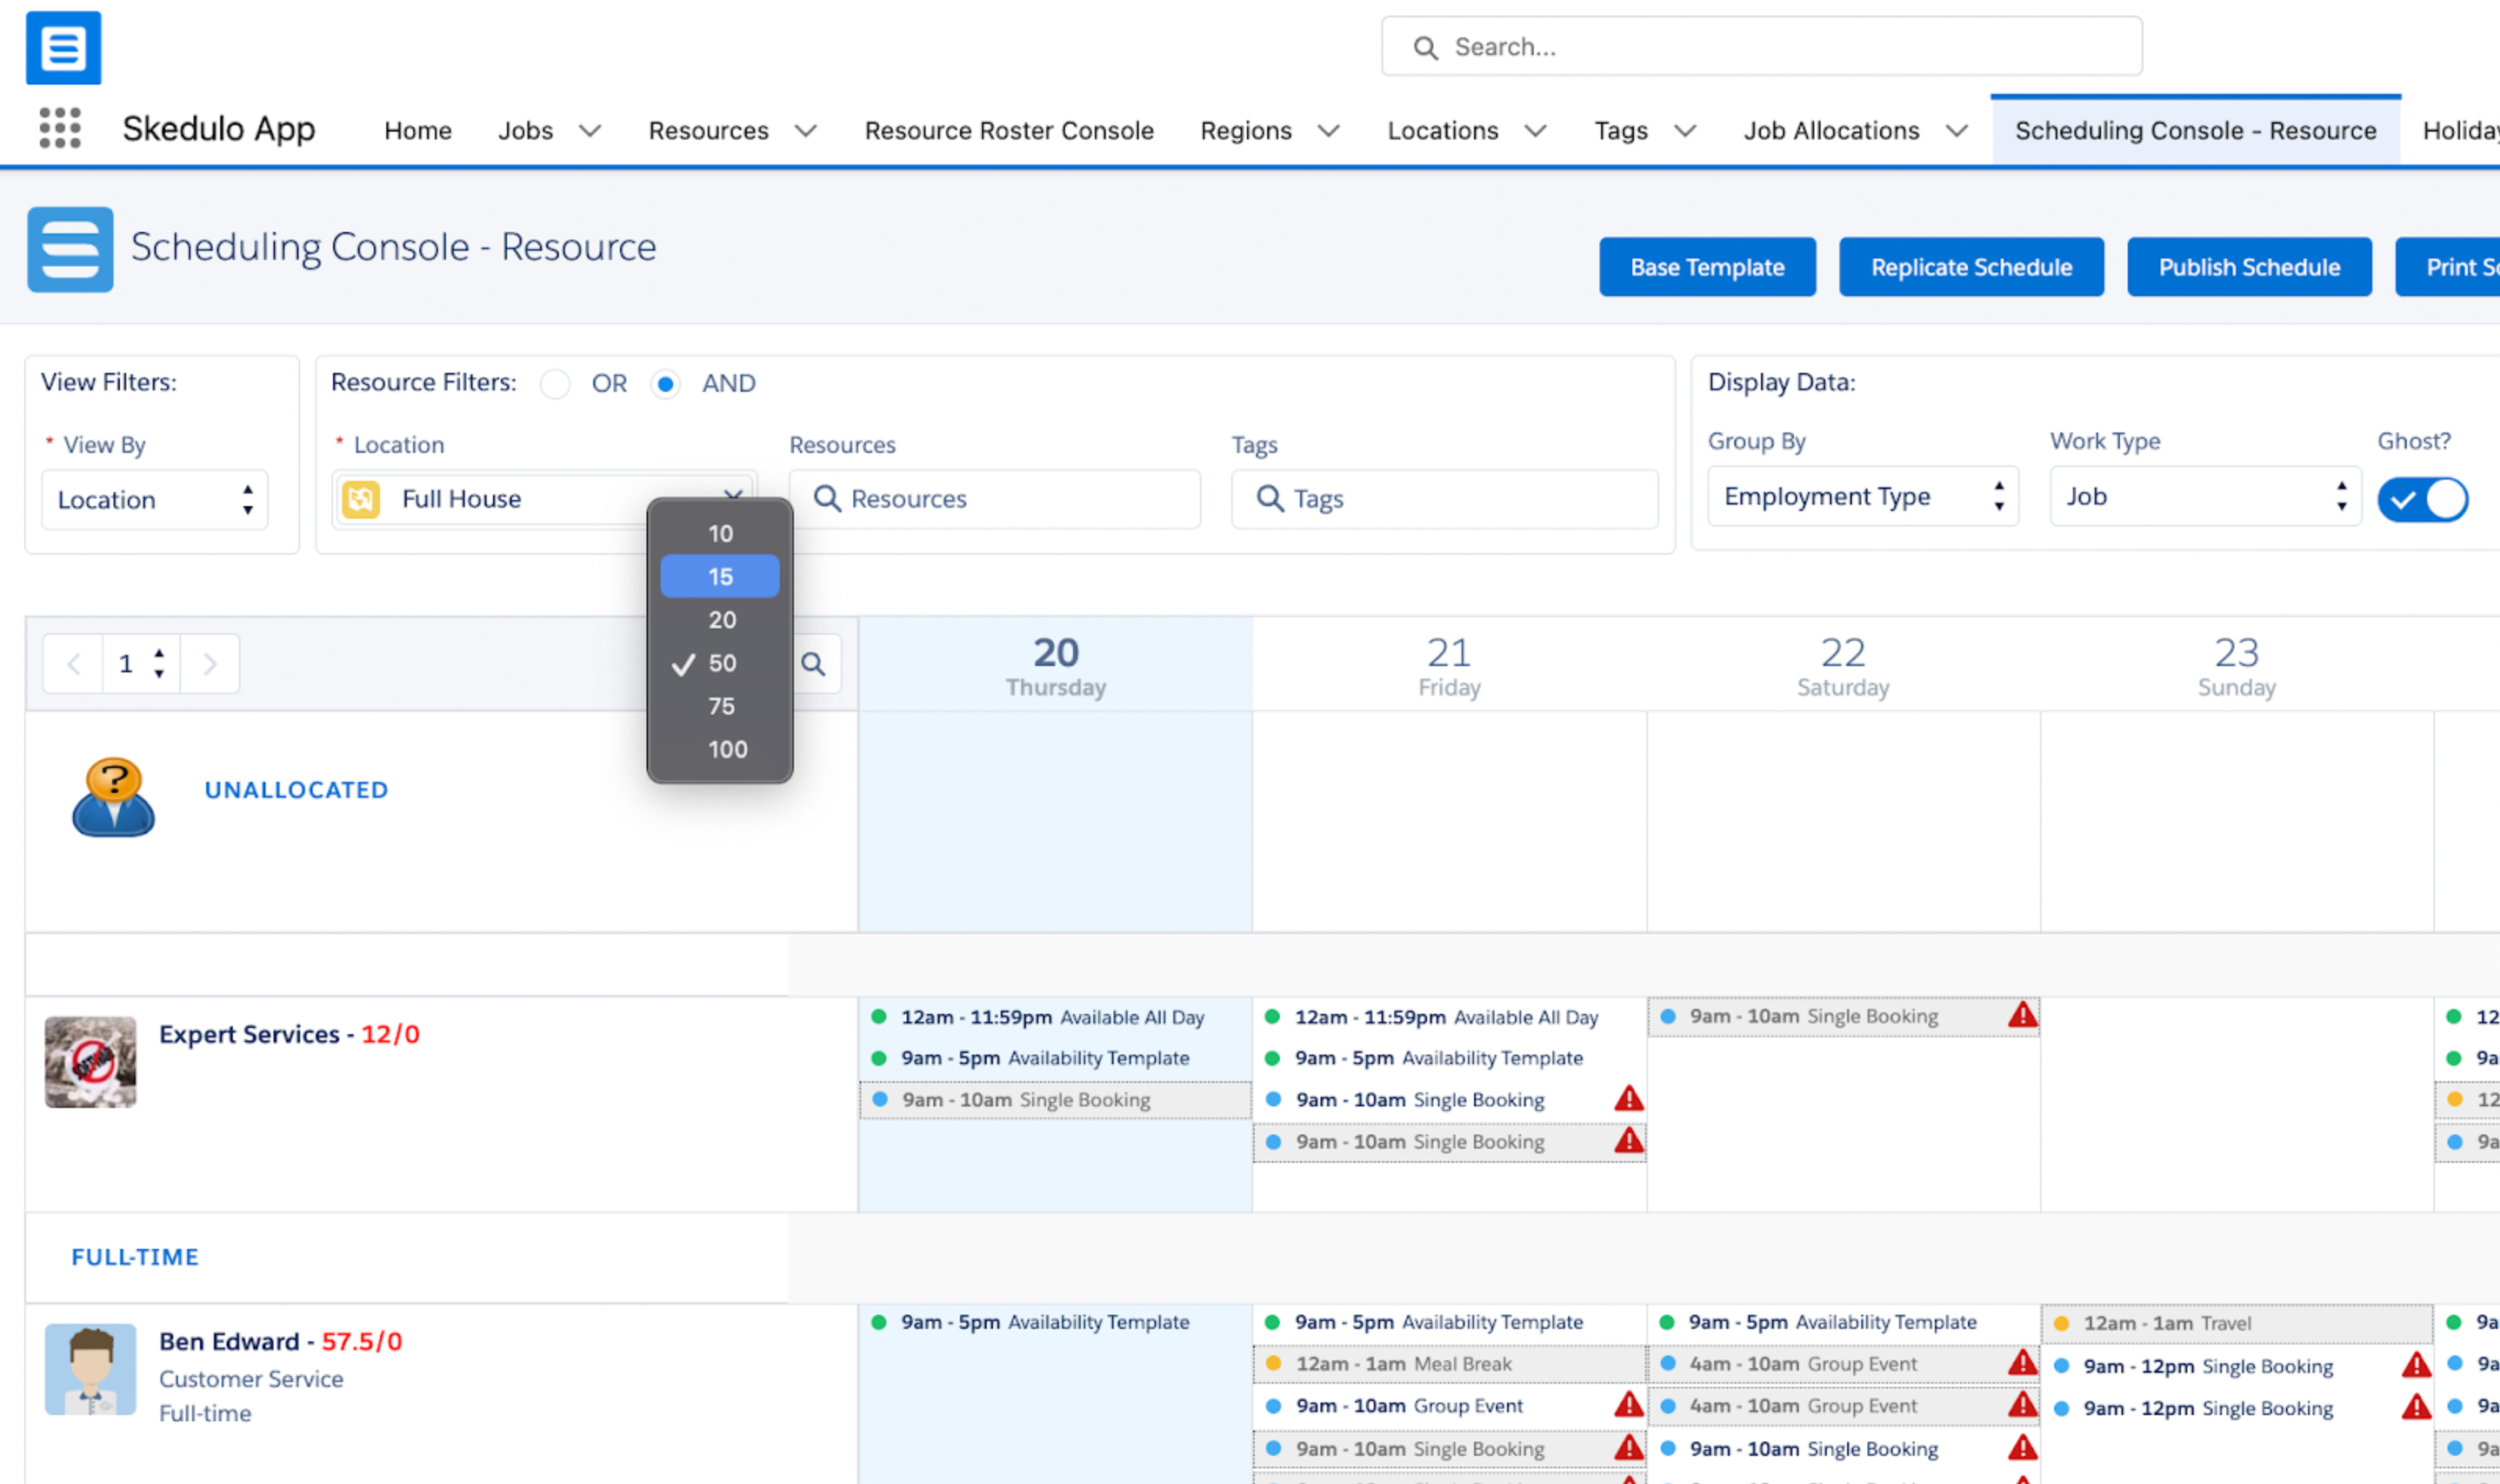Choose 50 in the page size list
Screen dimensions: 2500x1484
pyautogui.click(x=720, y=663)
